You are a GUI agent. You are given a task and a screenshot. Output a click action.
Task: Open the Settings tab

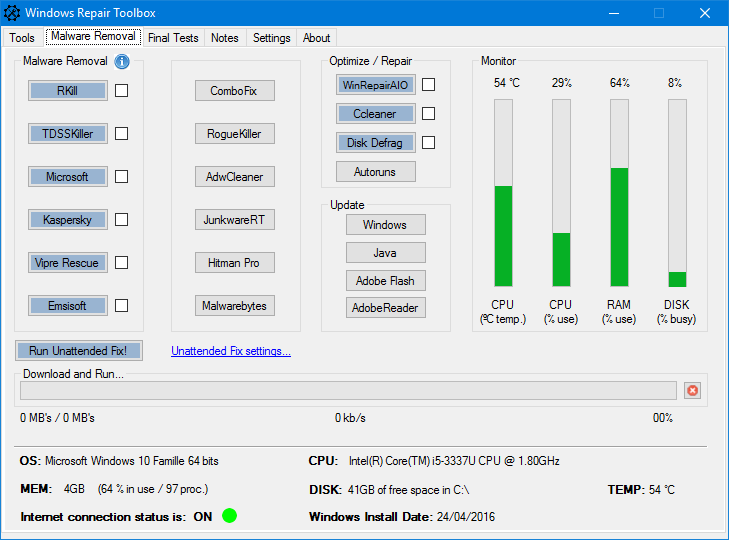pyautogui.click(x=272, y=38)
